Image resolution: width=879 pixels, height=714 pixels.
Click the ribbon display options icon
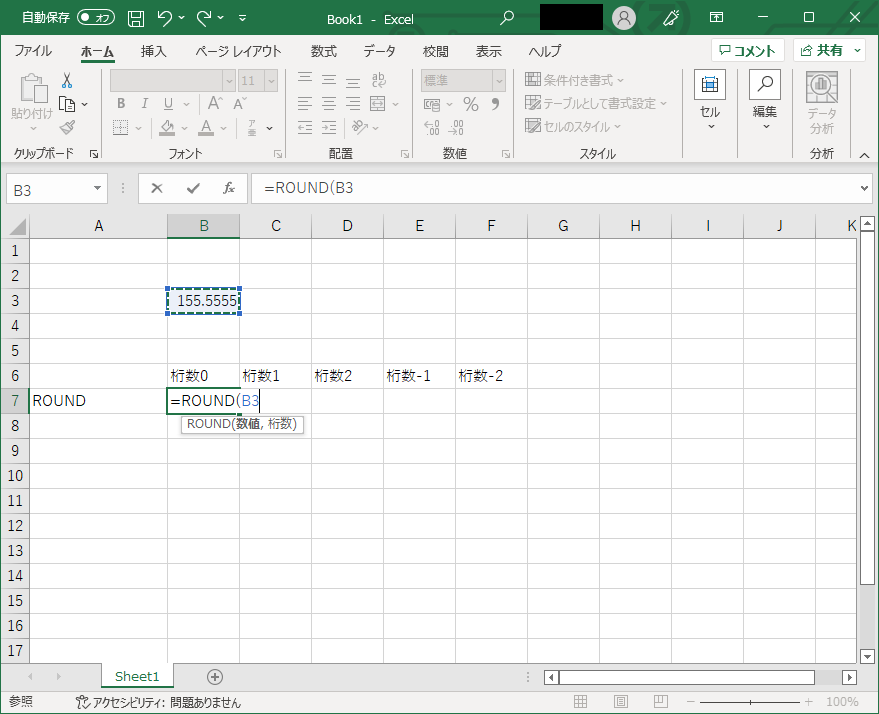pyautogui.click(x=716, y=17)
